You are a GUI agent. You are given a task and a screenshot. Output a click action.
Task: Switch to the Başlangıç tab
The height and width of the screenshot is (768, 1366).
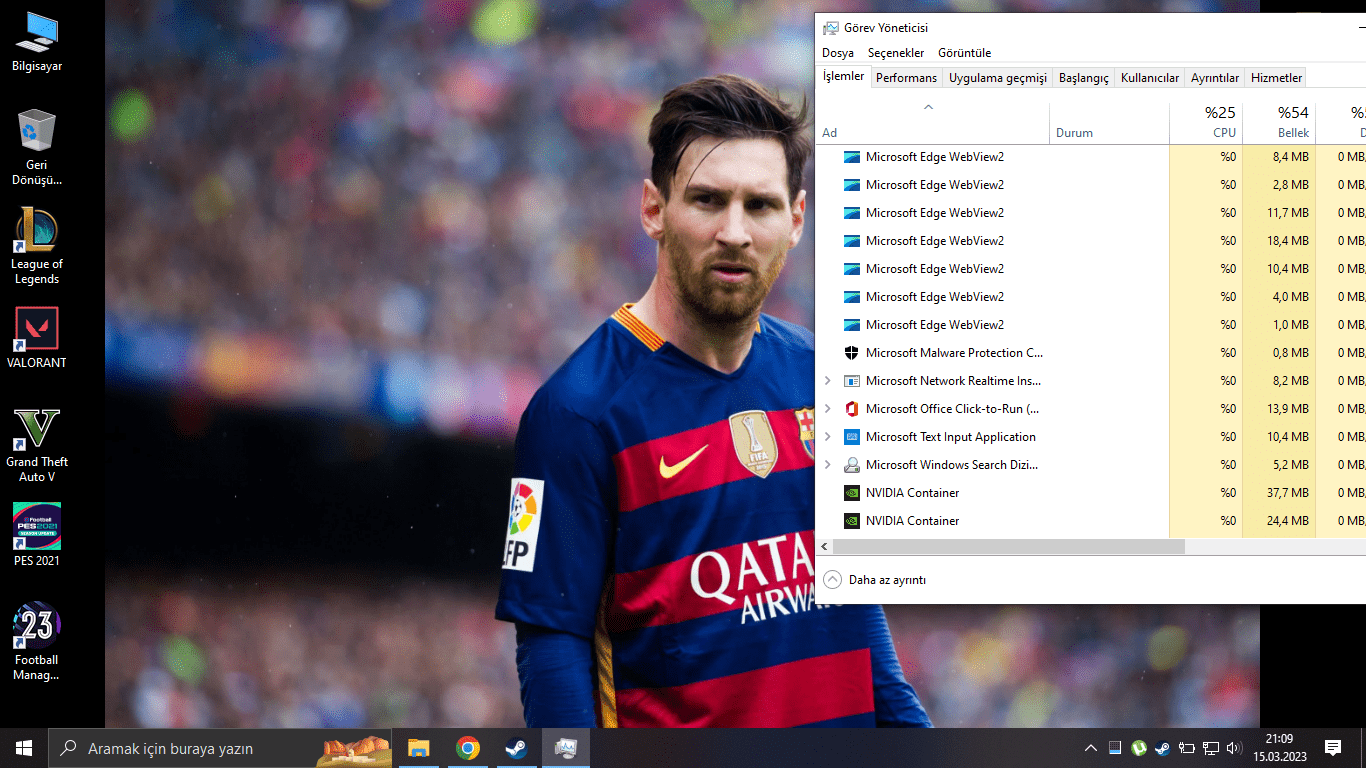pyautogui.click(x=1084, y=78)
